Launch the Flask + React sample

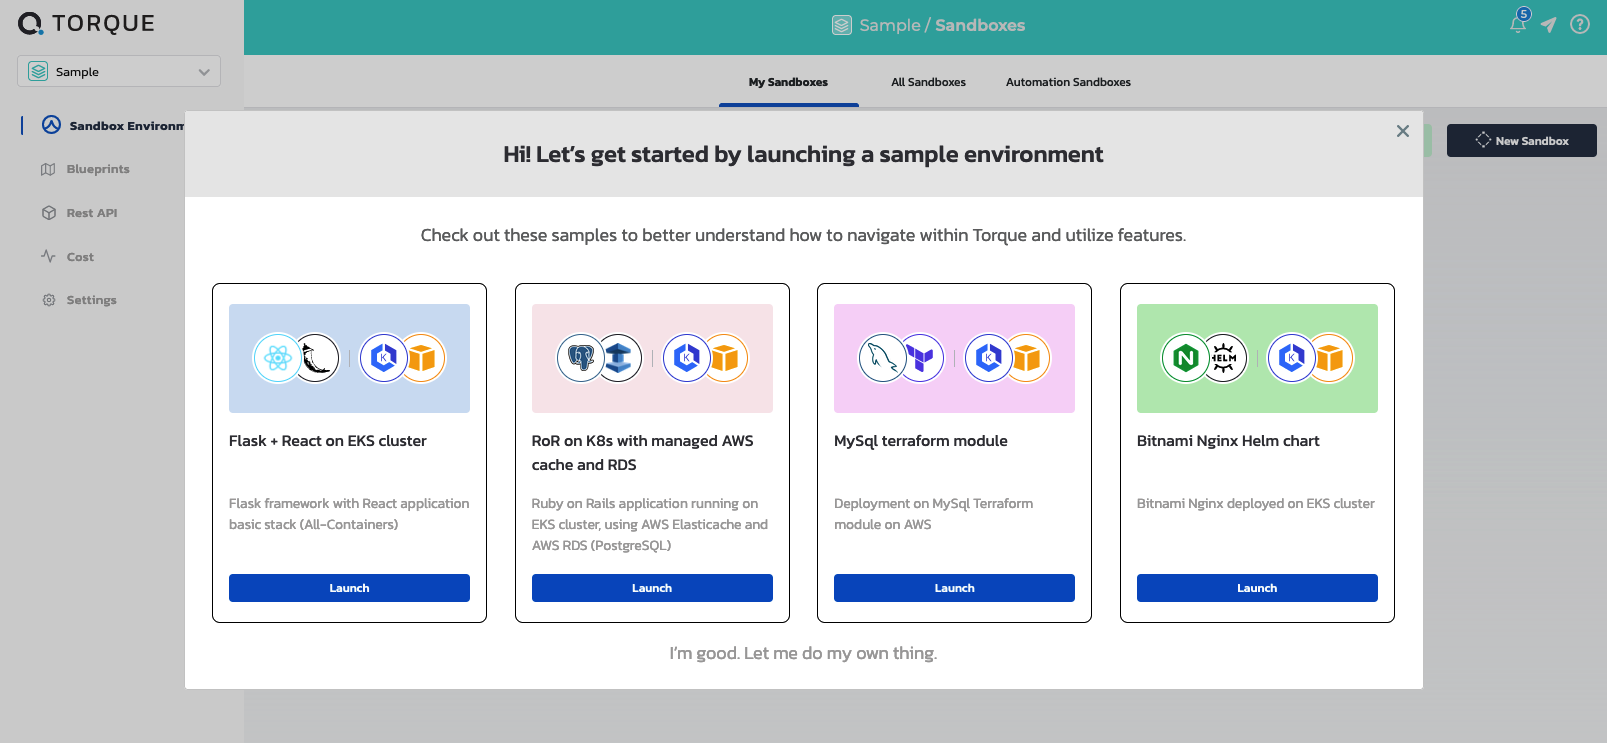point(349,588)
